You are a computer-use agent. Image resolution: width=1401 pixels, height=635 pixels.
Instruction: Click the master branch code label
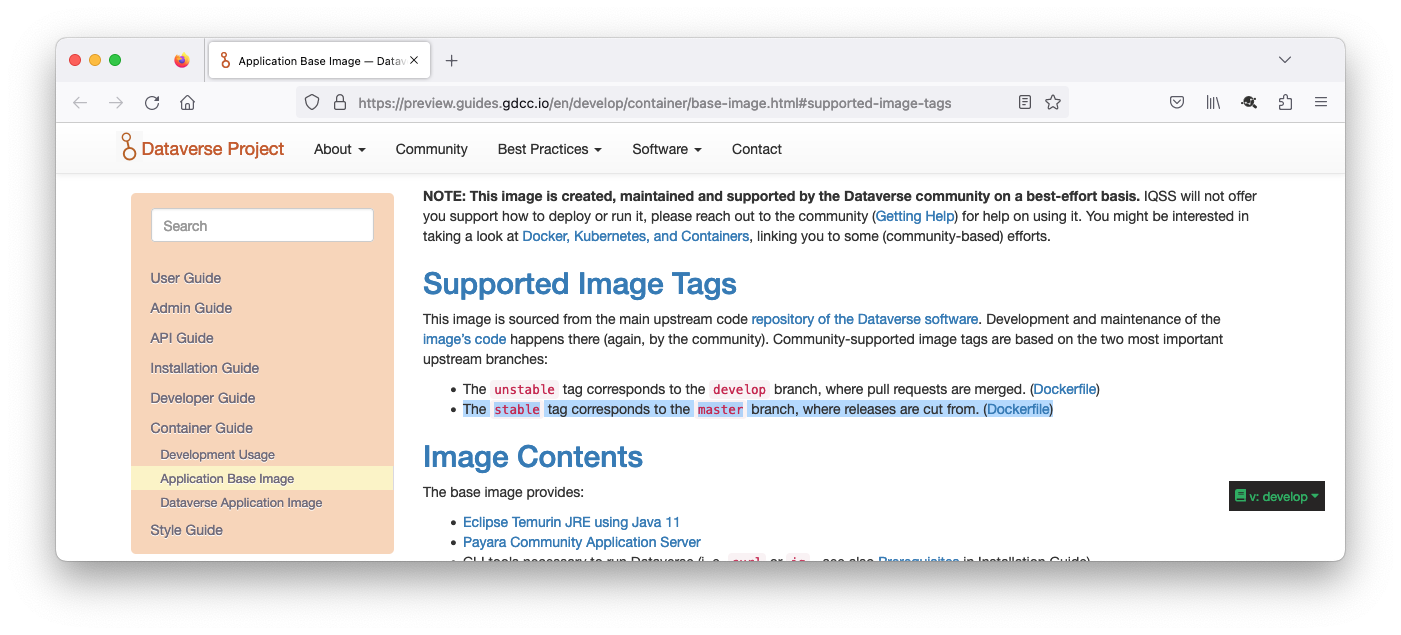(x=720, y=409)
